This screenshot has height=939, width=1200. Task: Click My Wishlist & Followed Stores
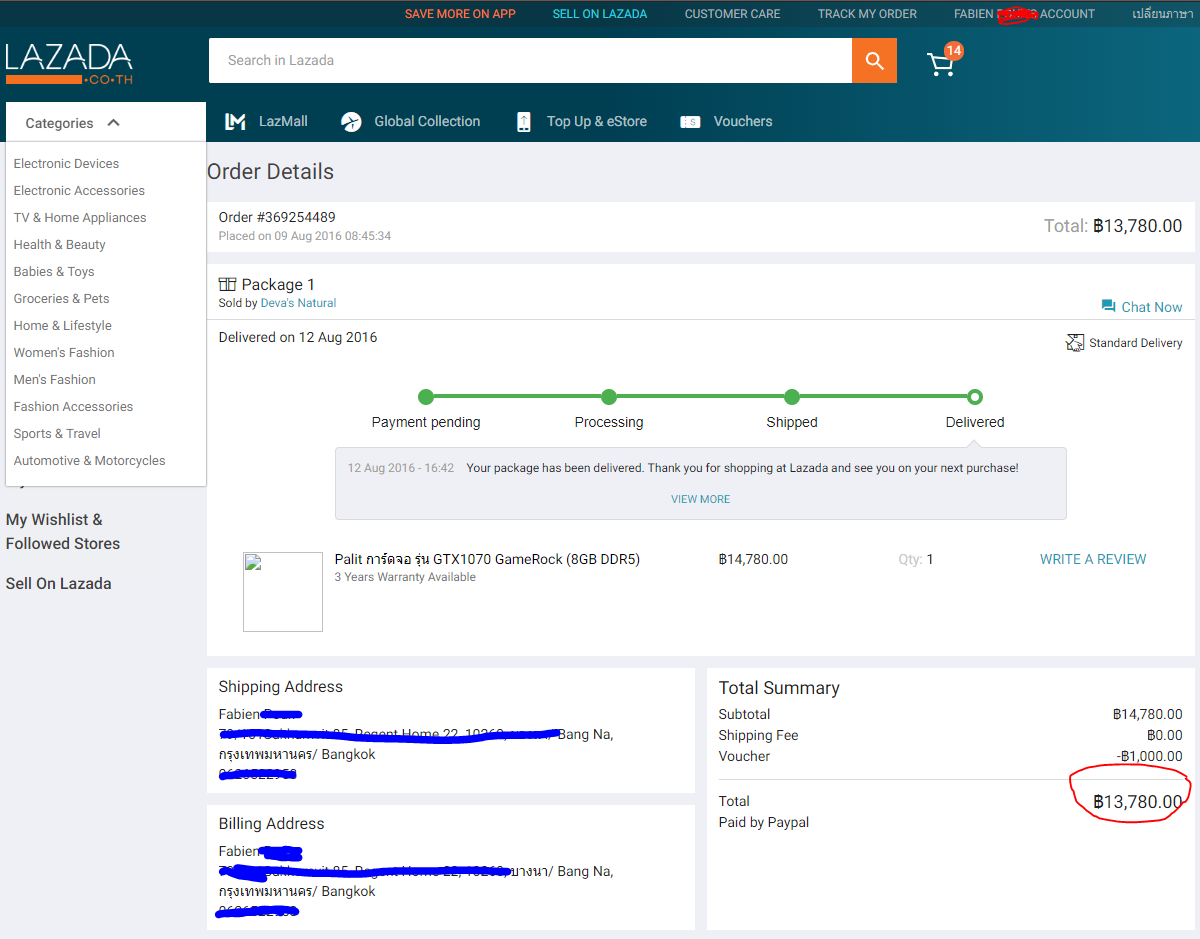(x=63, y=532)
